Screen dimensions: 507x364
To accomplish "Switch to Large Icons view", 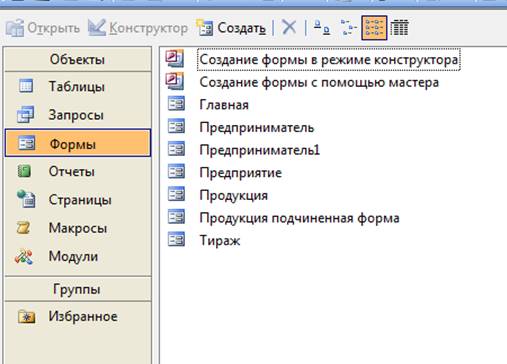I will [x=322, y=27].
